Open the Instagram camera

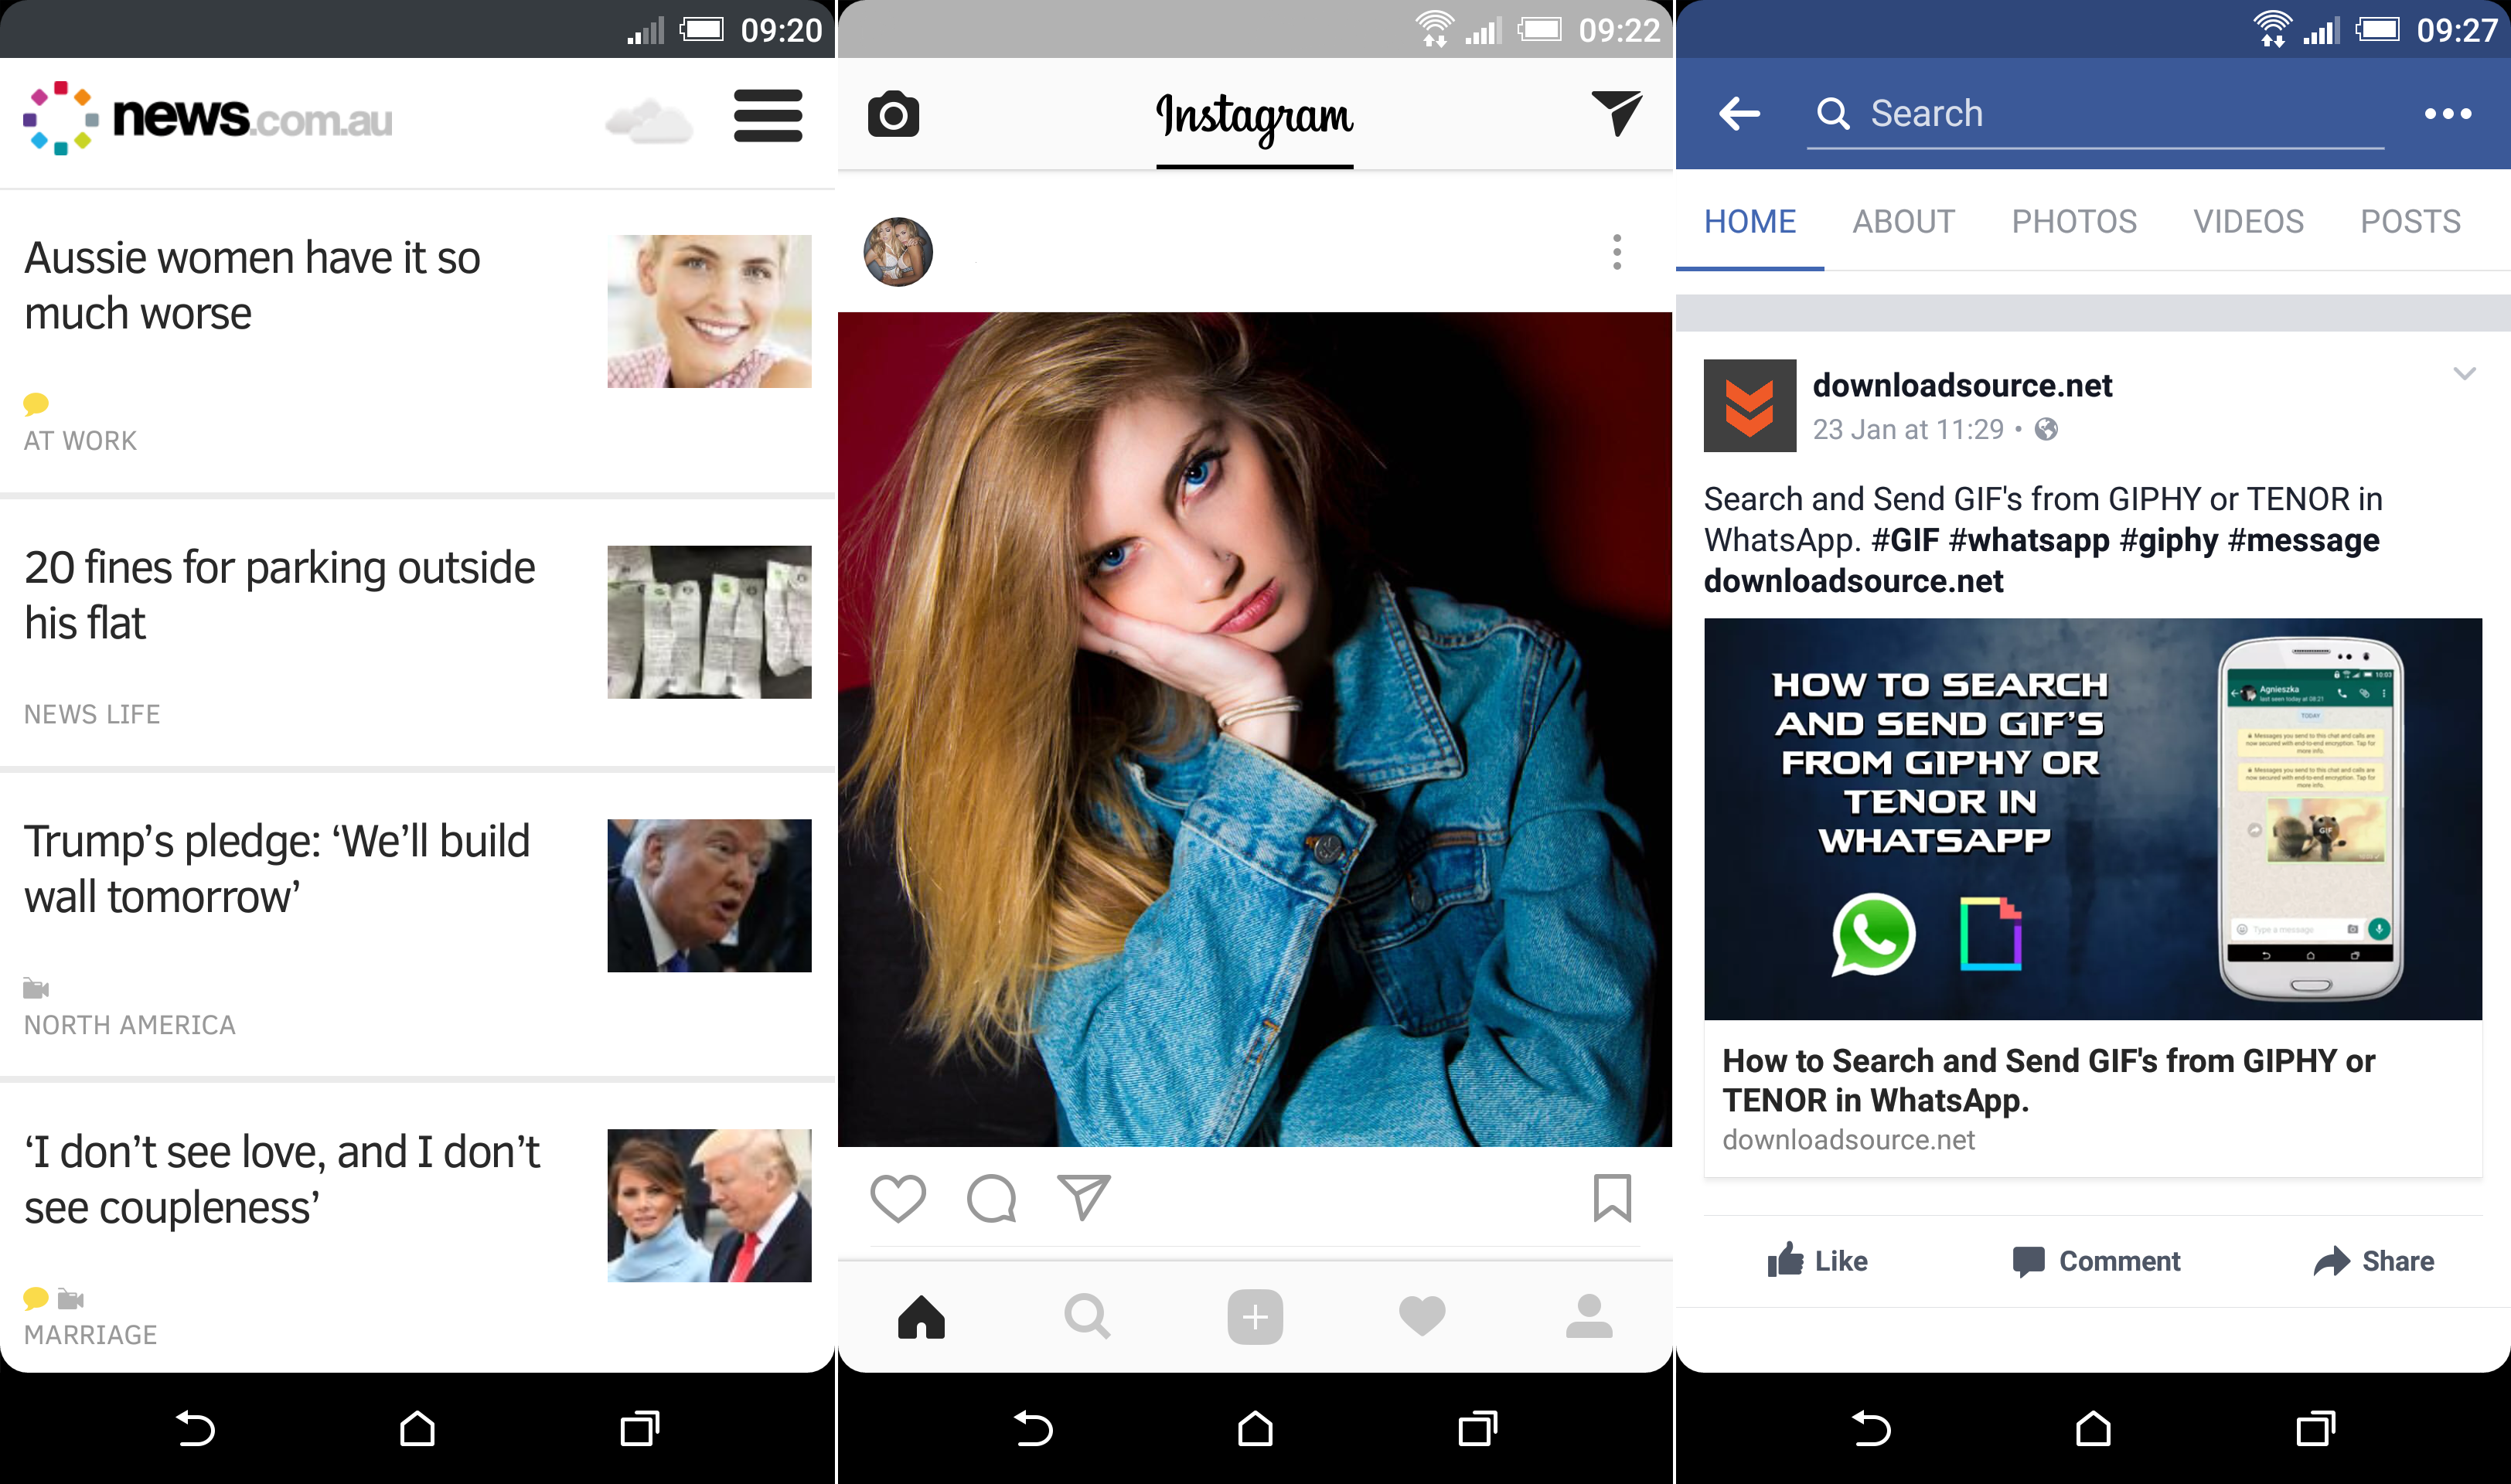point(893,114)
